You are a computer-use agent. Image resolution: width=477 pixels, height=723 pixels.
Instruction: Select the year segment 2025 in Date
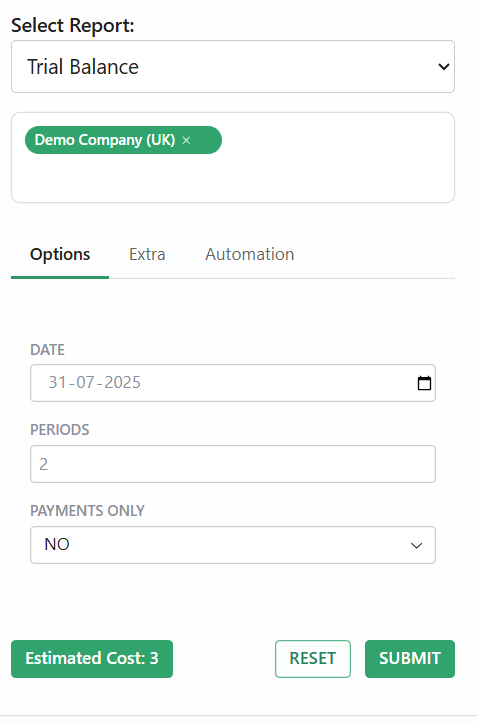[122, 382]
